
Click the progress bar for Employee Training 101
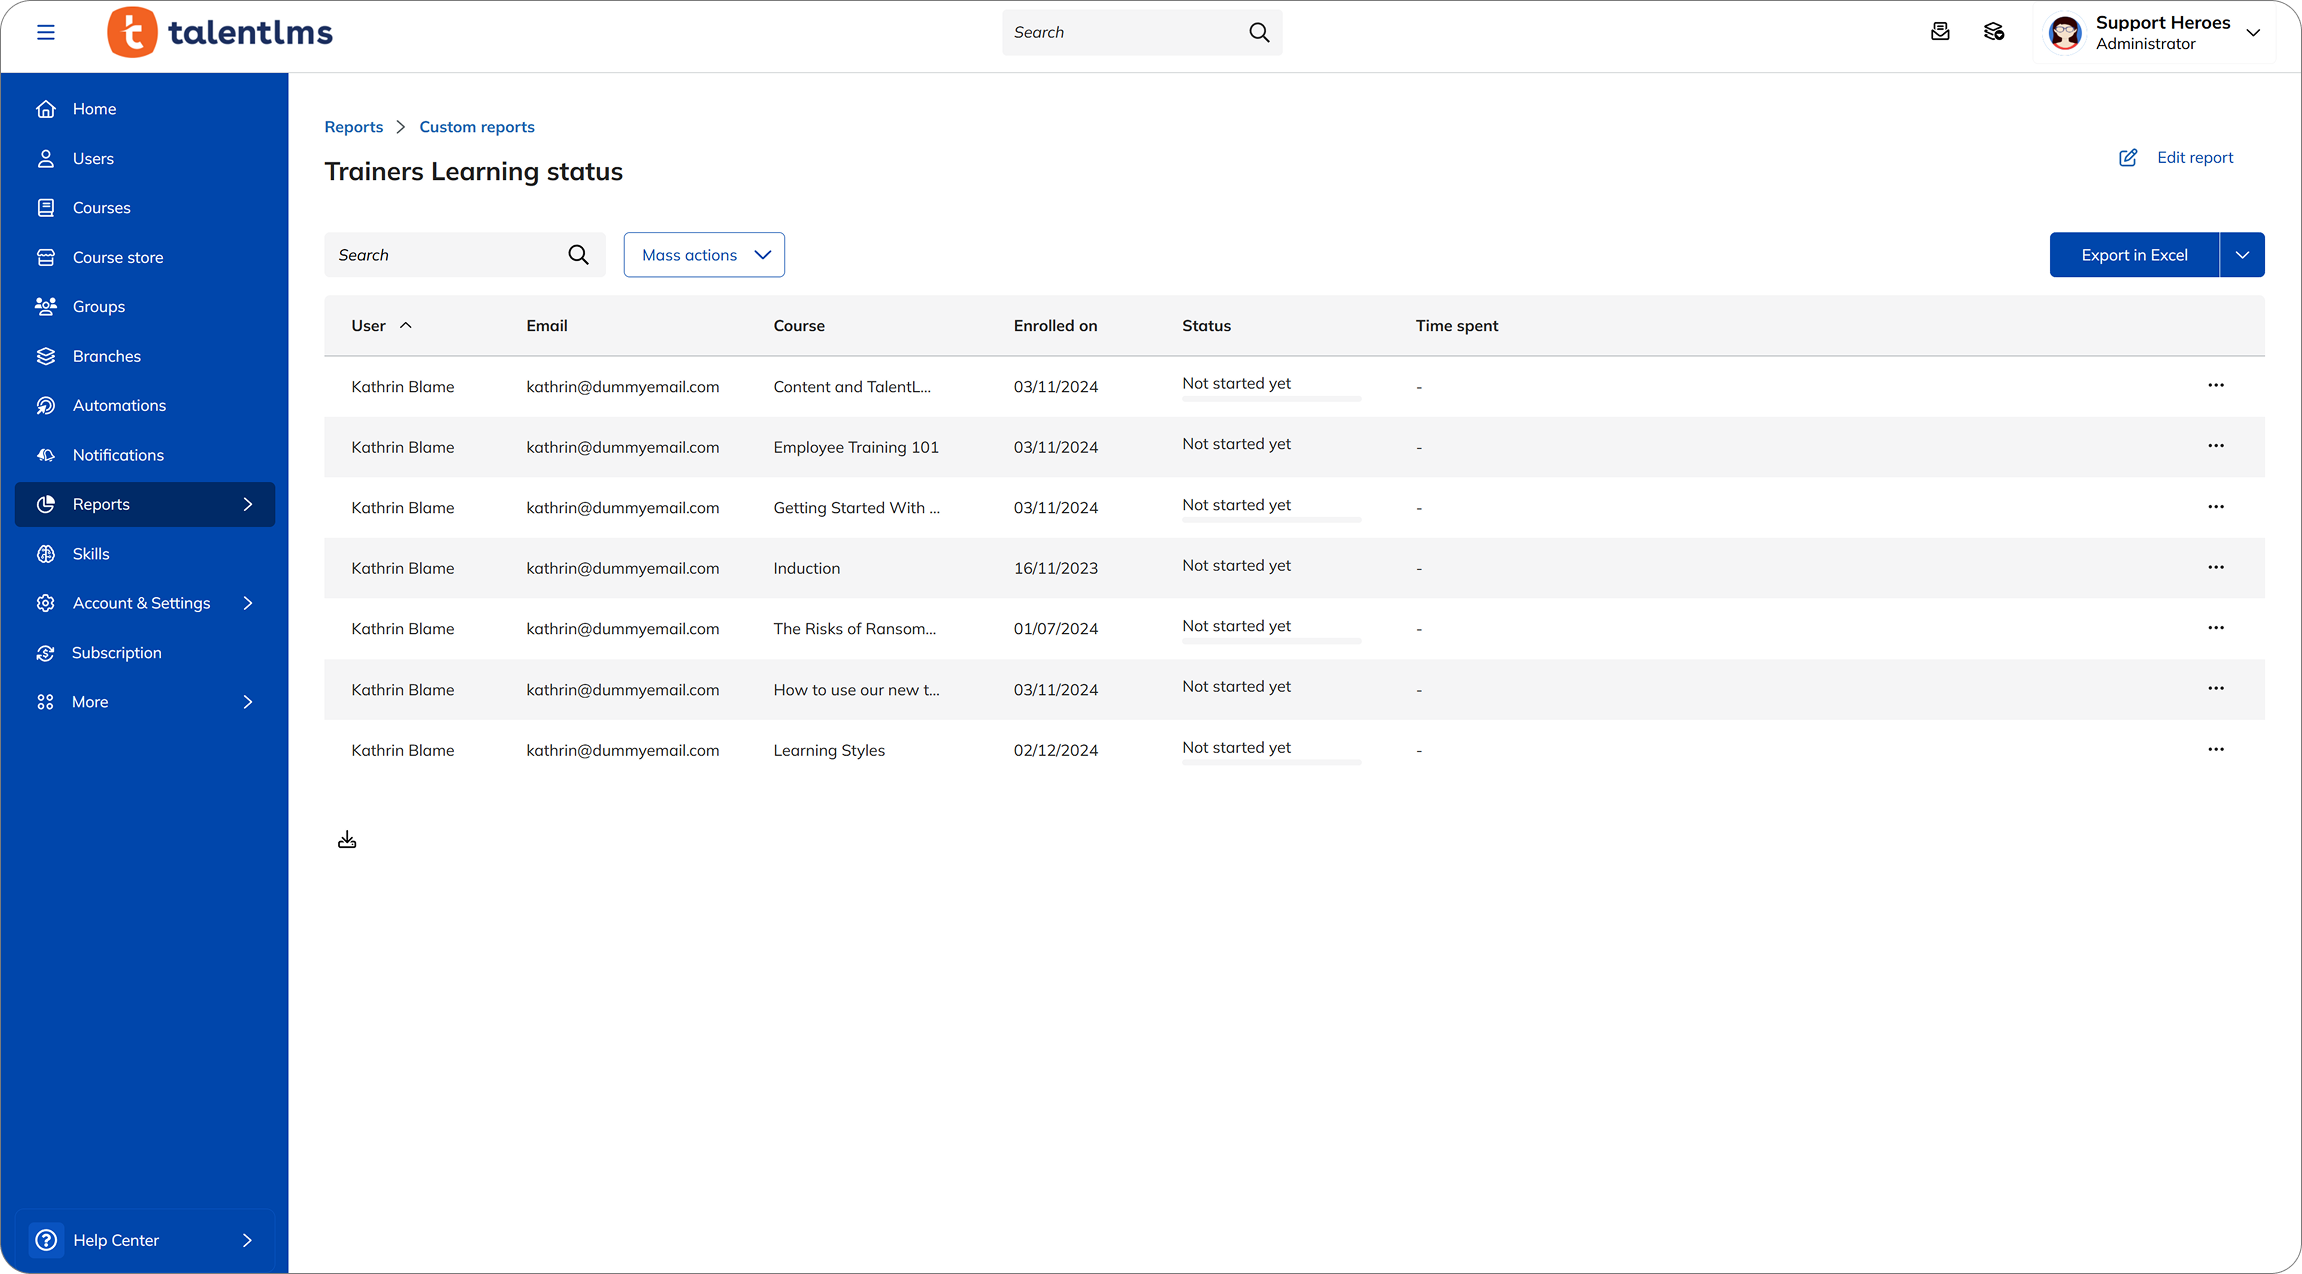[x=1270, y=459]
